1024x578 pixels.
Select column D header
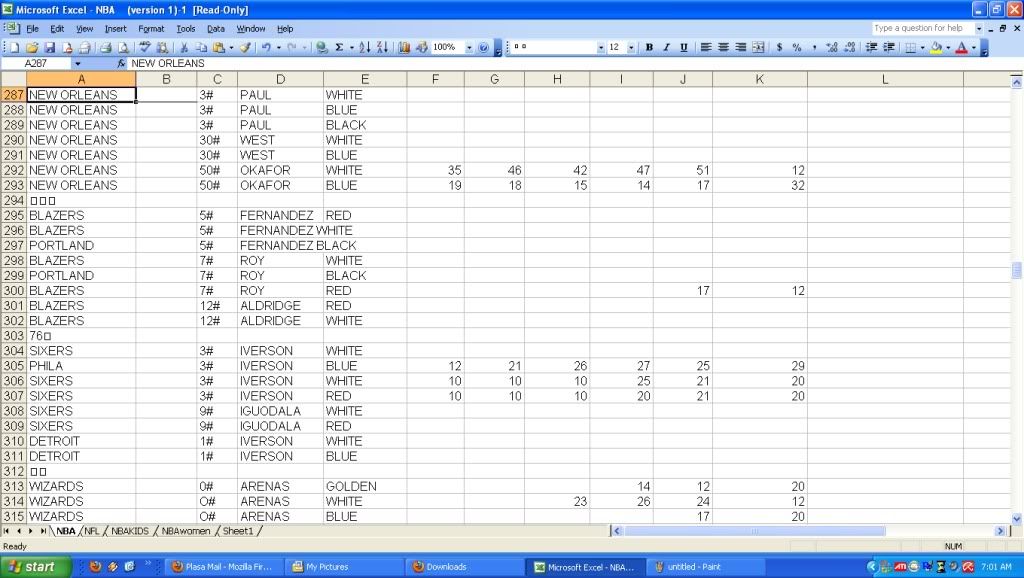tap(280, 80)
